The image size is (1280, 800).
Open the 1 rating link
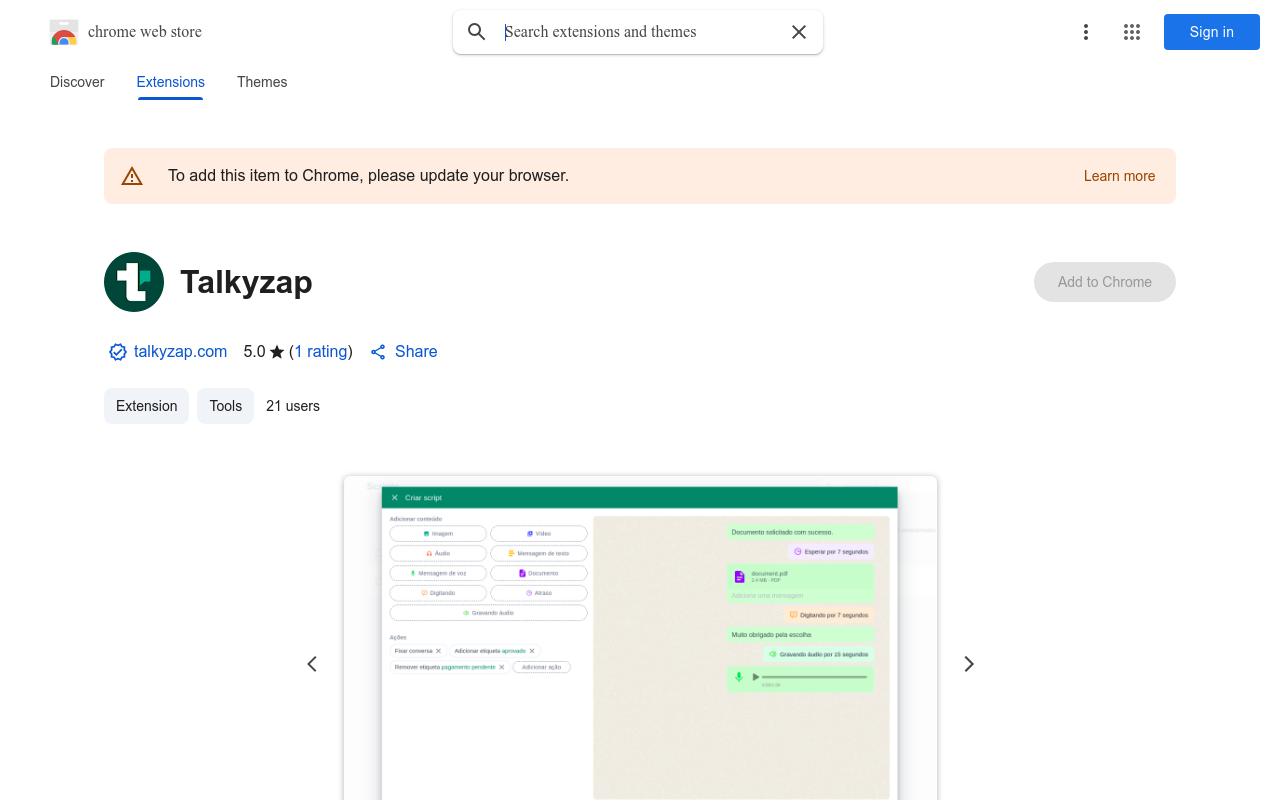pyautogui.click(x=321, y=352)
